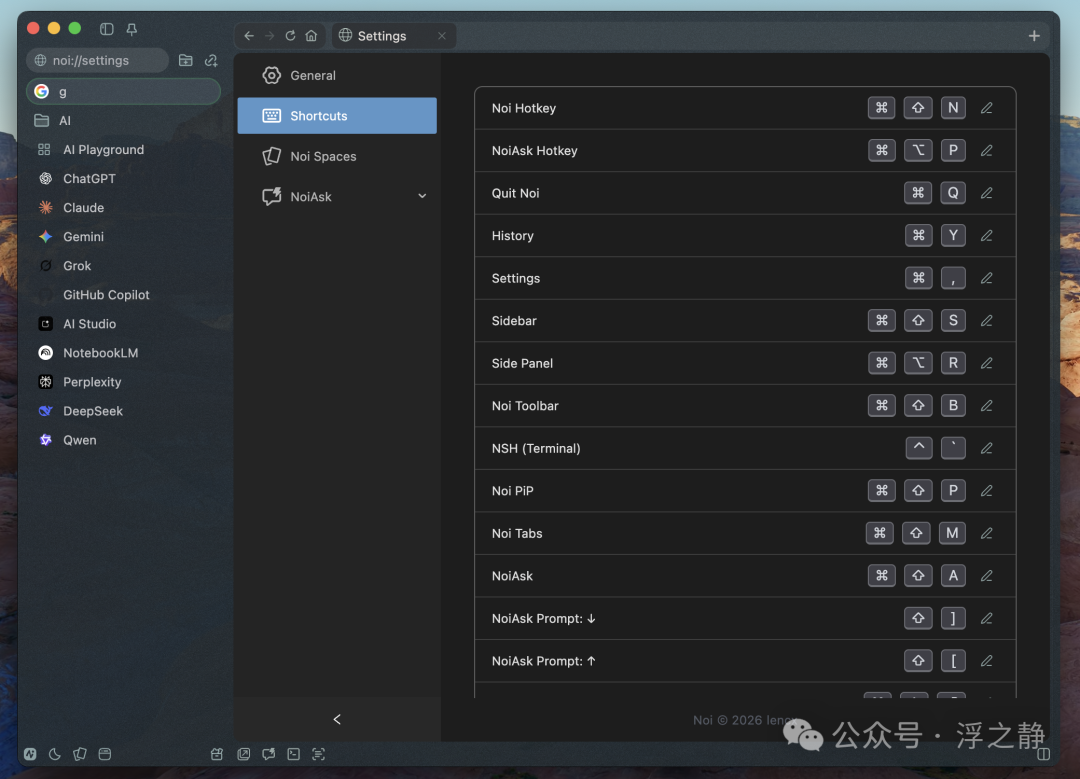Open AI Playground from the sidebar
Image resolution: width=1080 pixels, height=779 pixels.
tap(124, 150)
